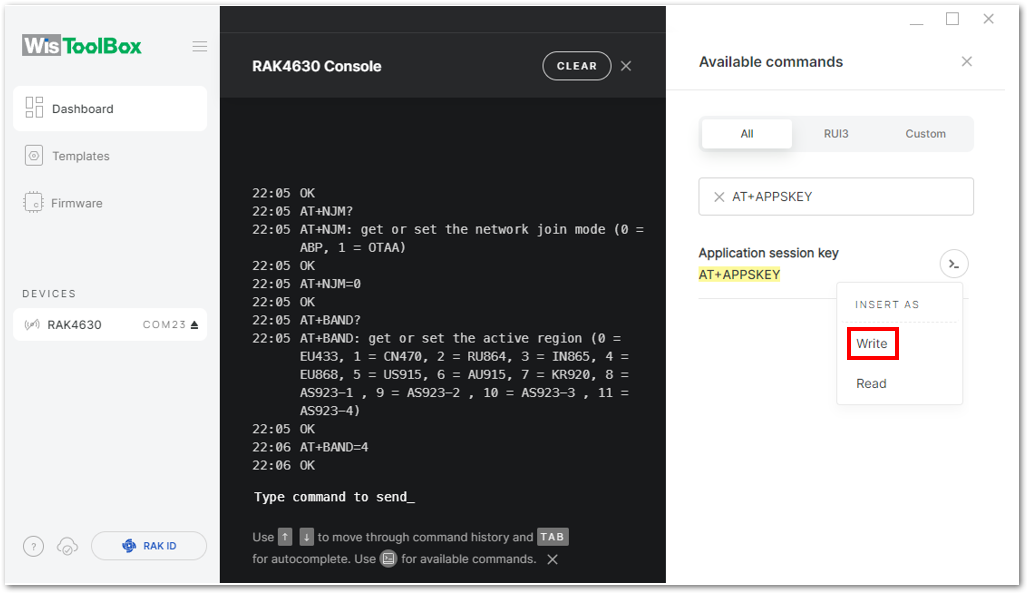Click the Application session key label
This screenshot has width=1028, height=594.
point(768,253)
